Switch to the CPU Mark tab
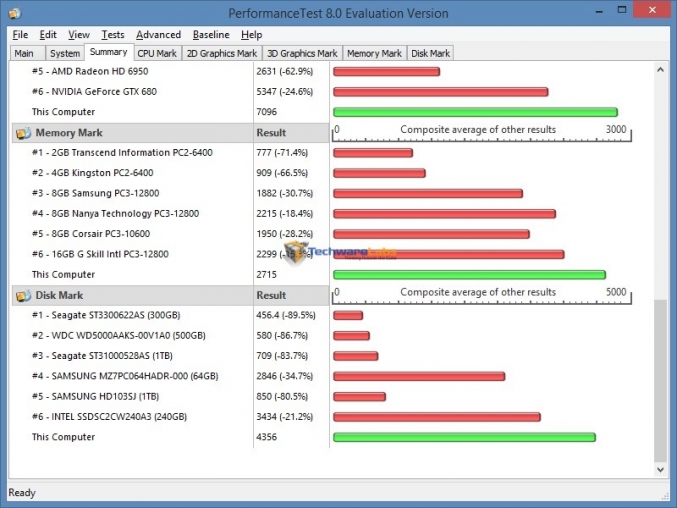The width and height of the screenshot is (677, 508). tap(157, 53)
